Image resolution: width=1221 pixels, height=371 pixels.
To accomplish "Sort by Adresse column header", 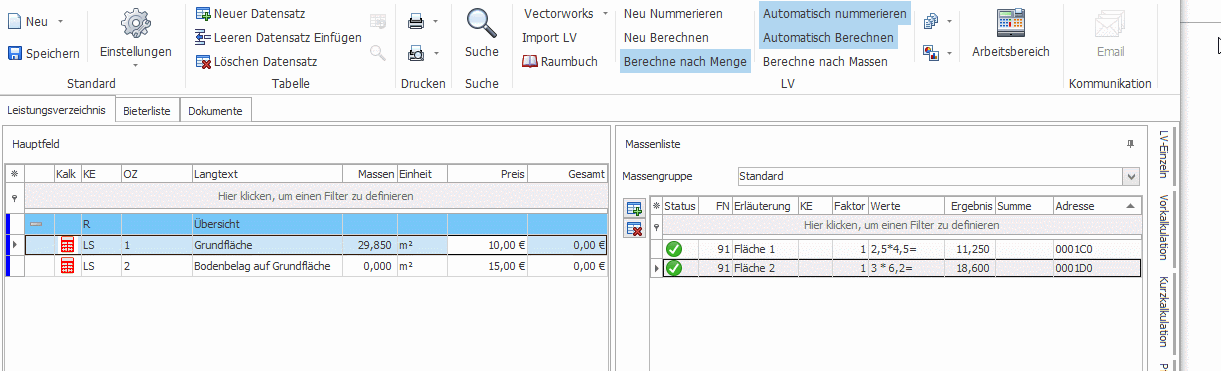I will [x=1096, y=206].
